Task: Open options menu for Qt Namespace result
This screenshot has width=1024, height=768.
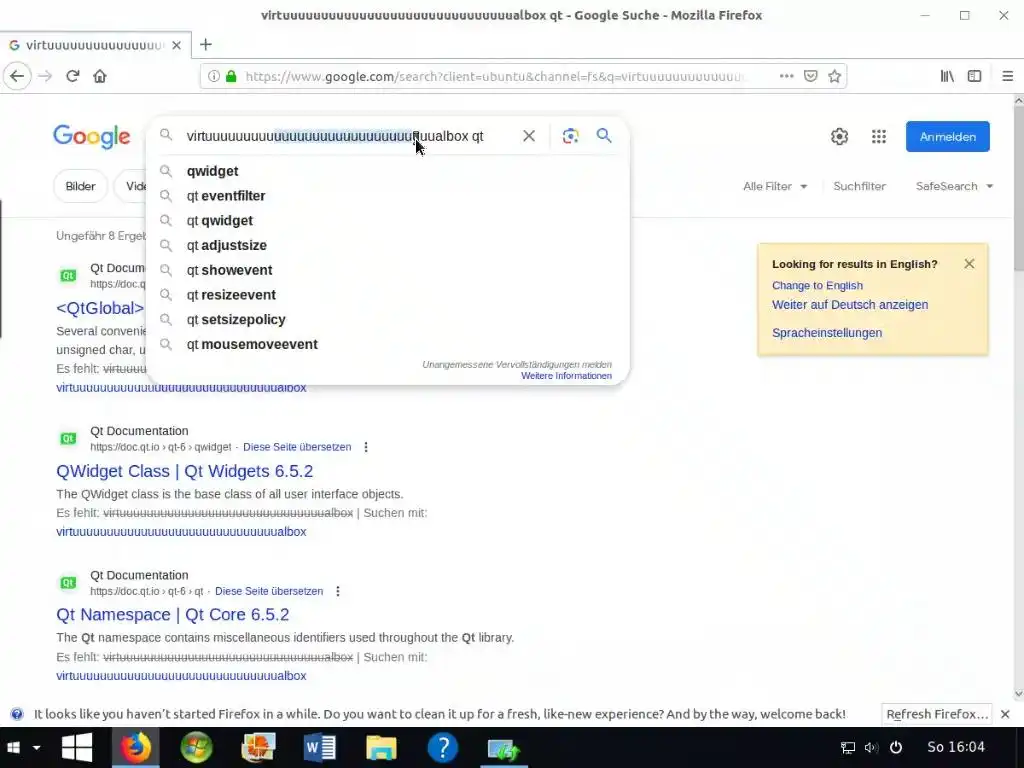Action: click(x=338, y=591)
